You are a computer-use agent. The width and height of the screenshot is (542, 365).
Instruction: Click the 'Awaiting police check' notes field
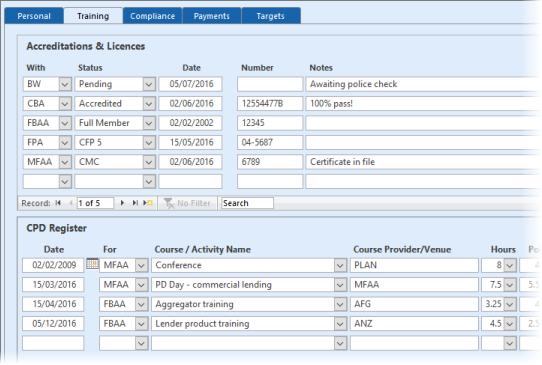click(x=422, y=84)
